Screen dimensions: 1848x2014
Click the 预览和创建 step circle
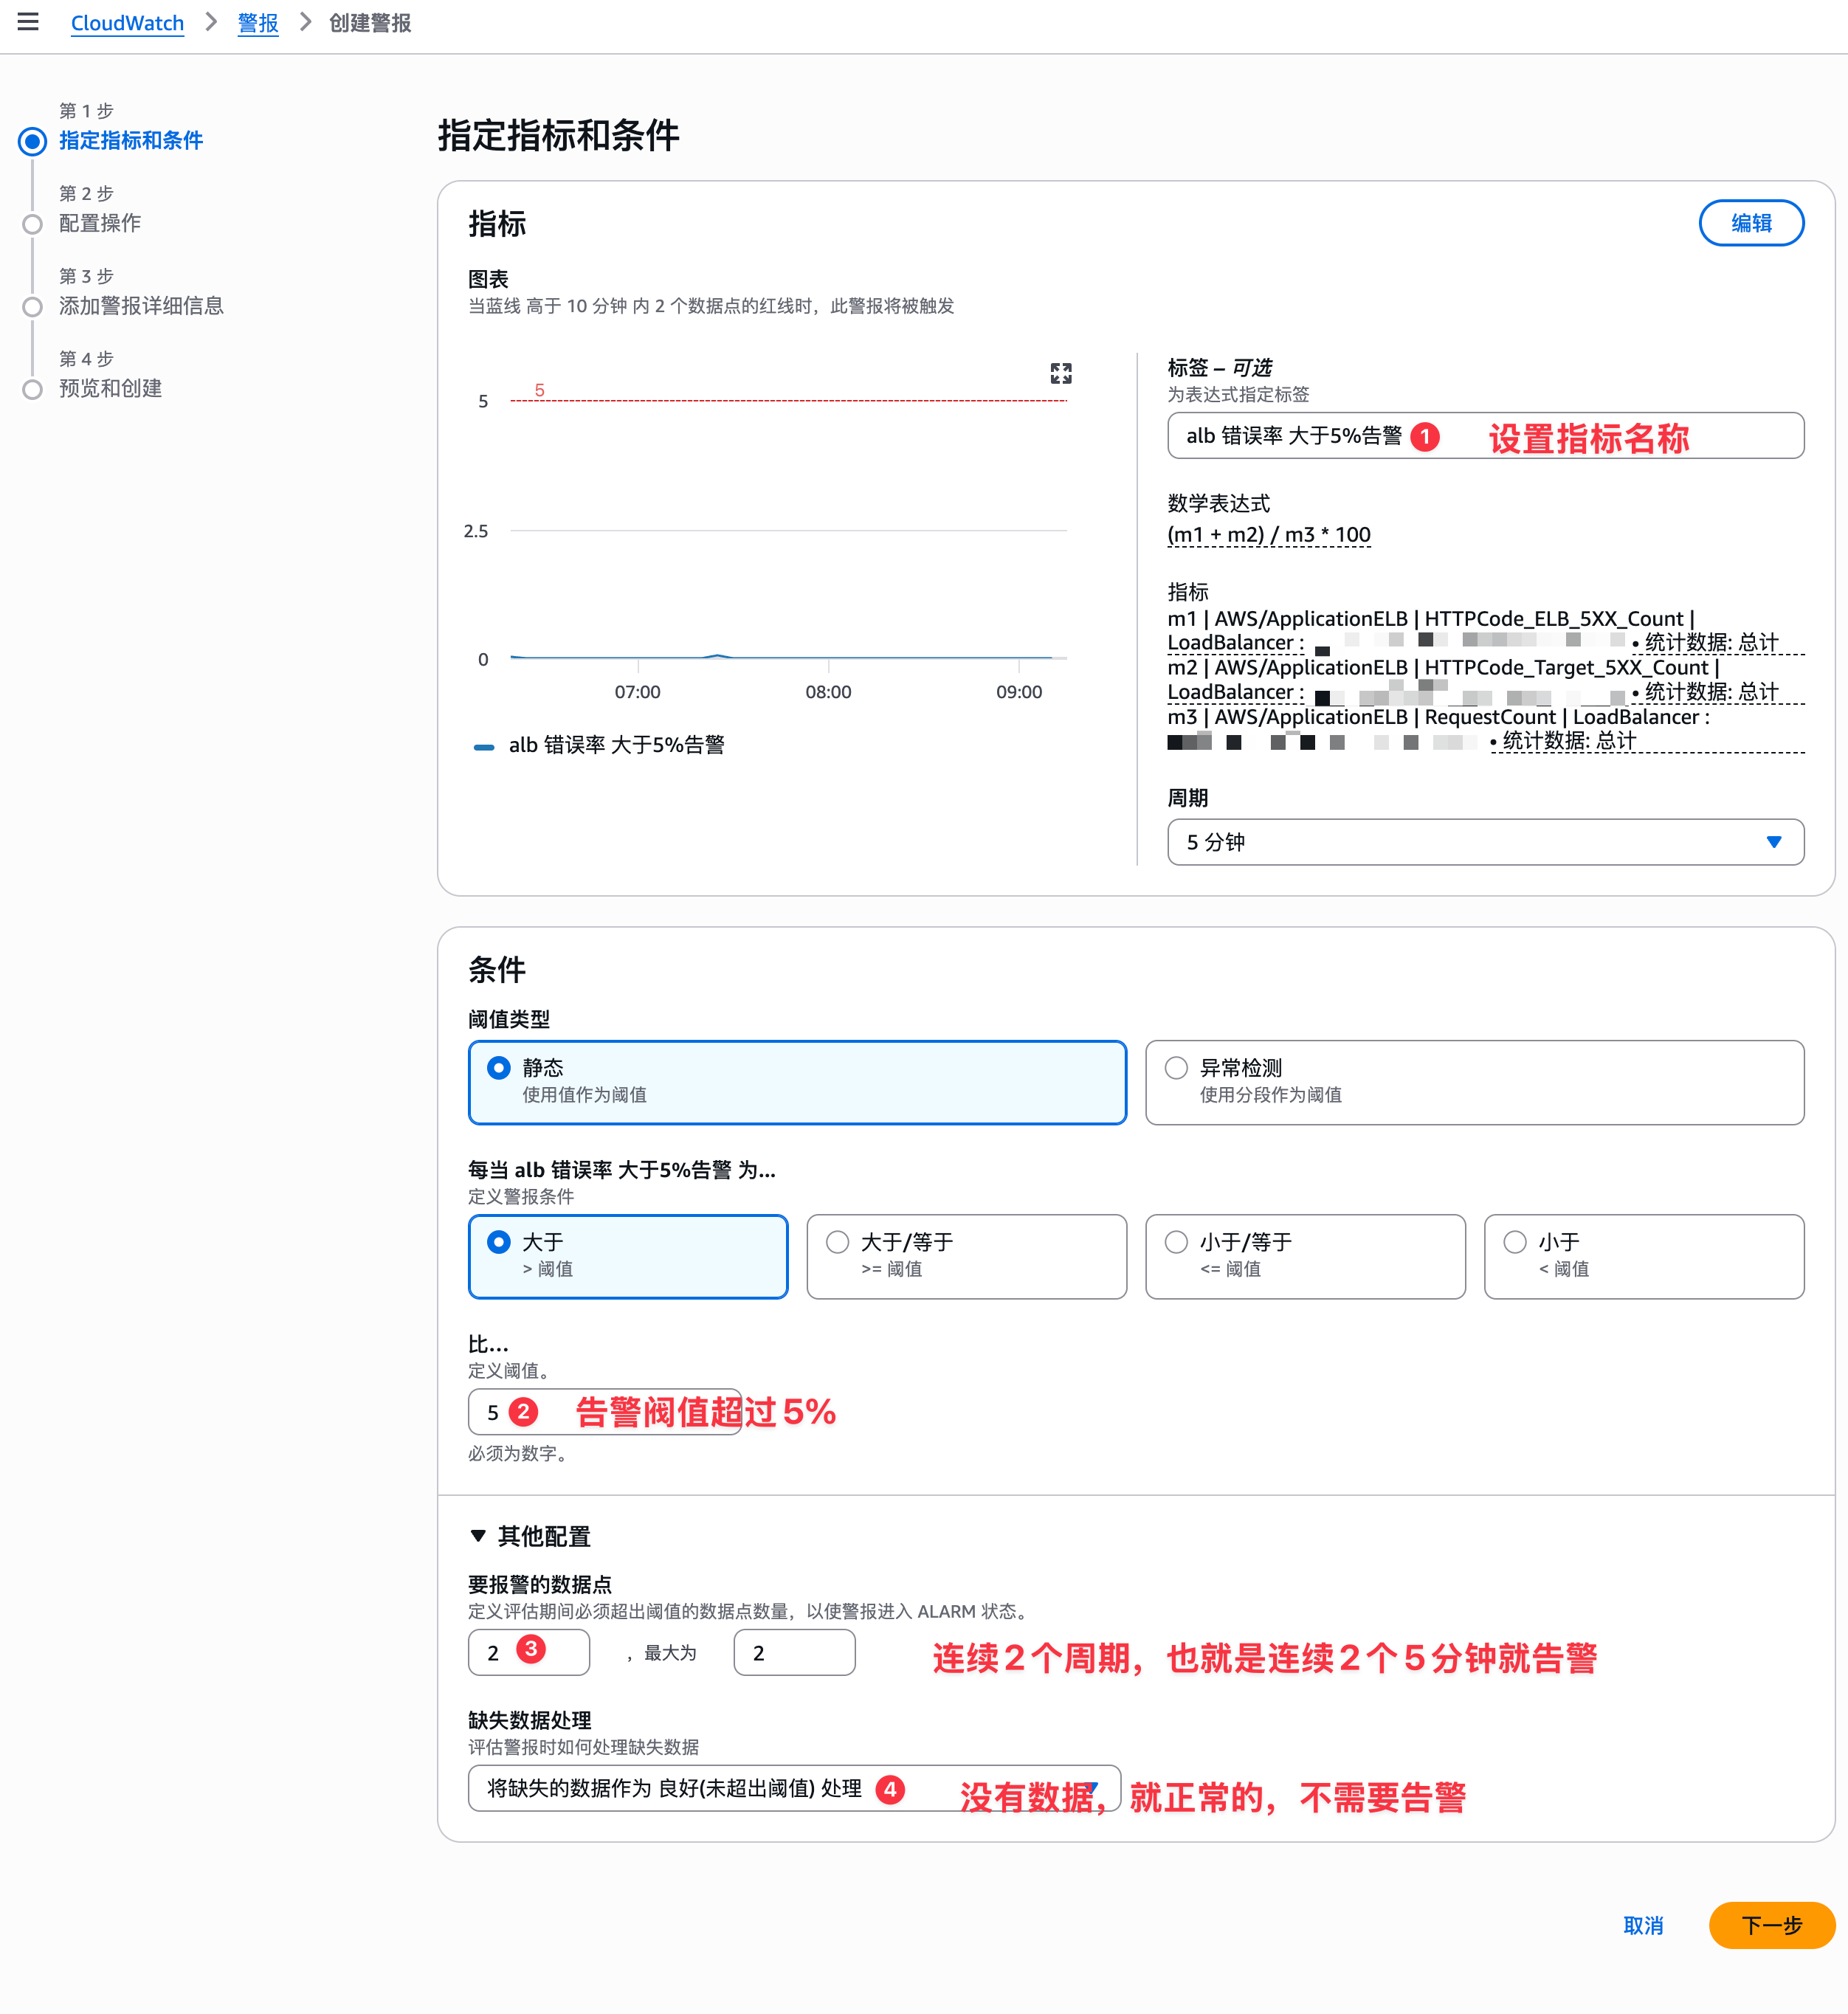point(33,389)
